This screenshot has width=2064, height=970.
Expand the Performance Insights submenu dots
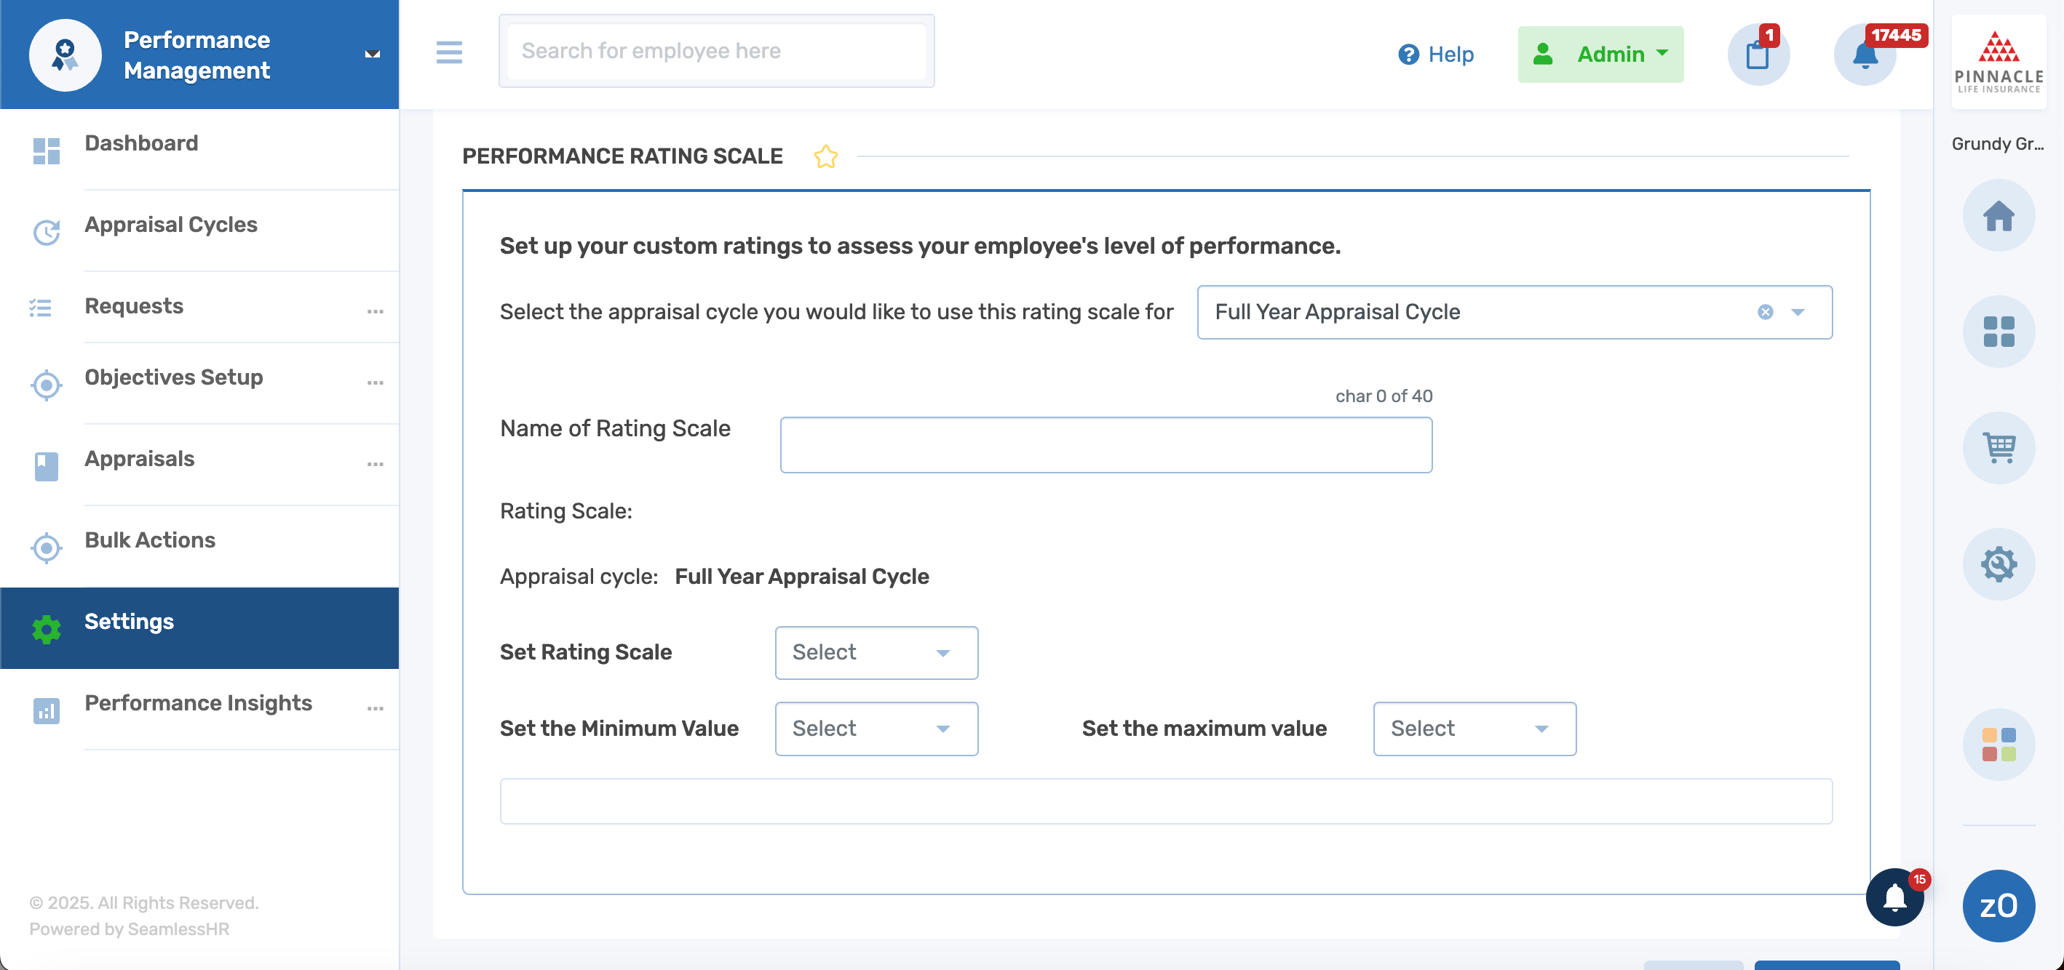[x=375, y=709]
